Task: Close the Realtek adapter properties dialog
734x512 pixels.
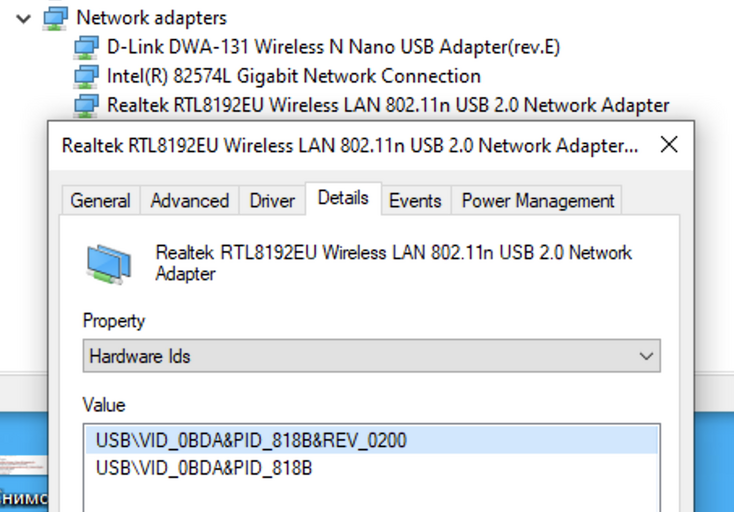Action: pos(669,145)
